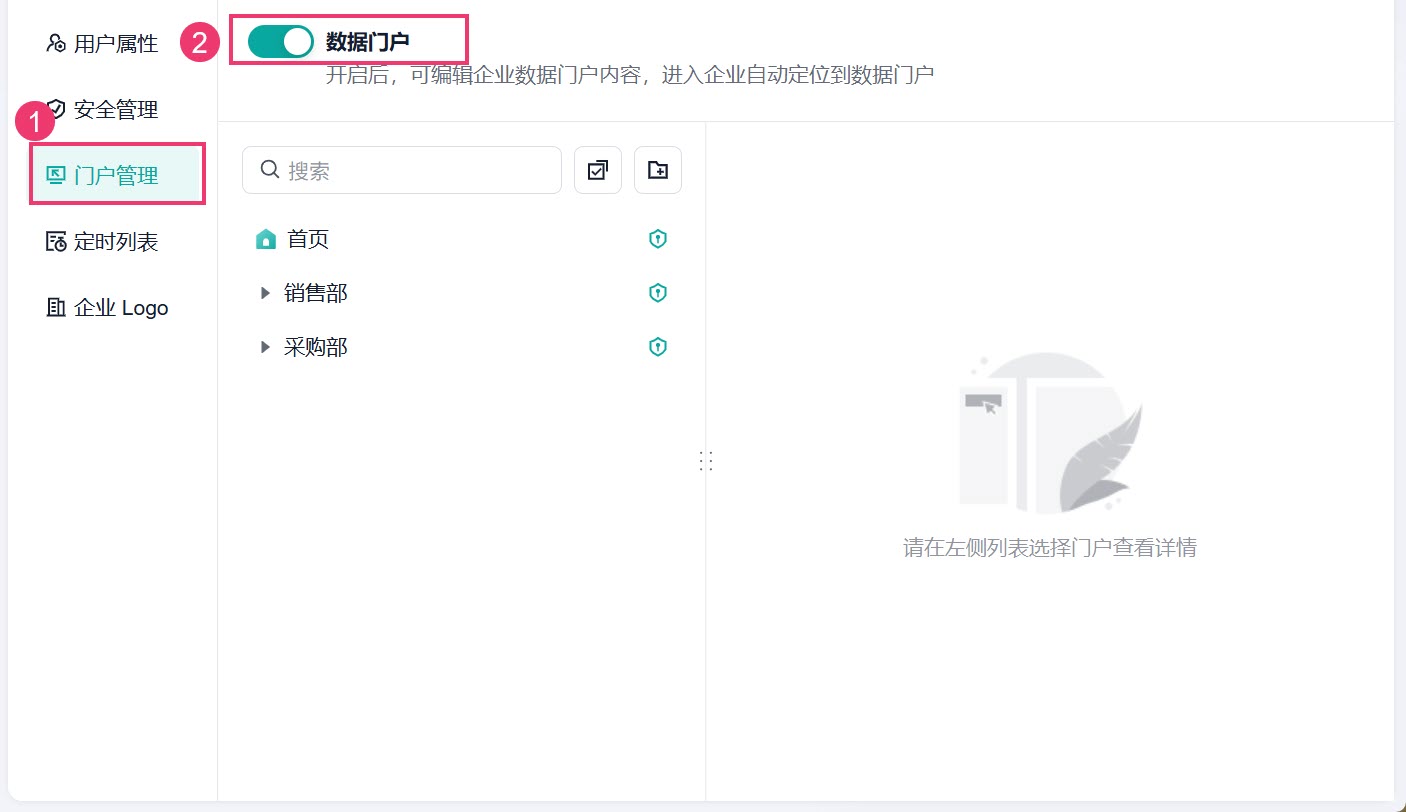
Task: Open 企业 Logo settings
Action: click(108, 308)
